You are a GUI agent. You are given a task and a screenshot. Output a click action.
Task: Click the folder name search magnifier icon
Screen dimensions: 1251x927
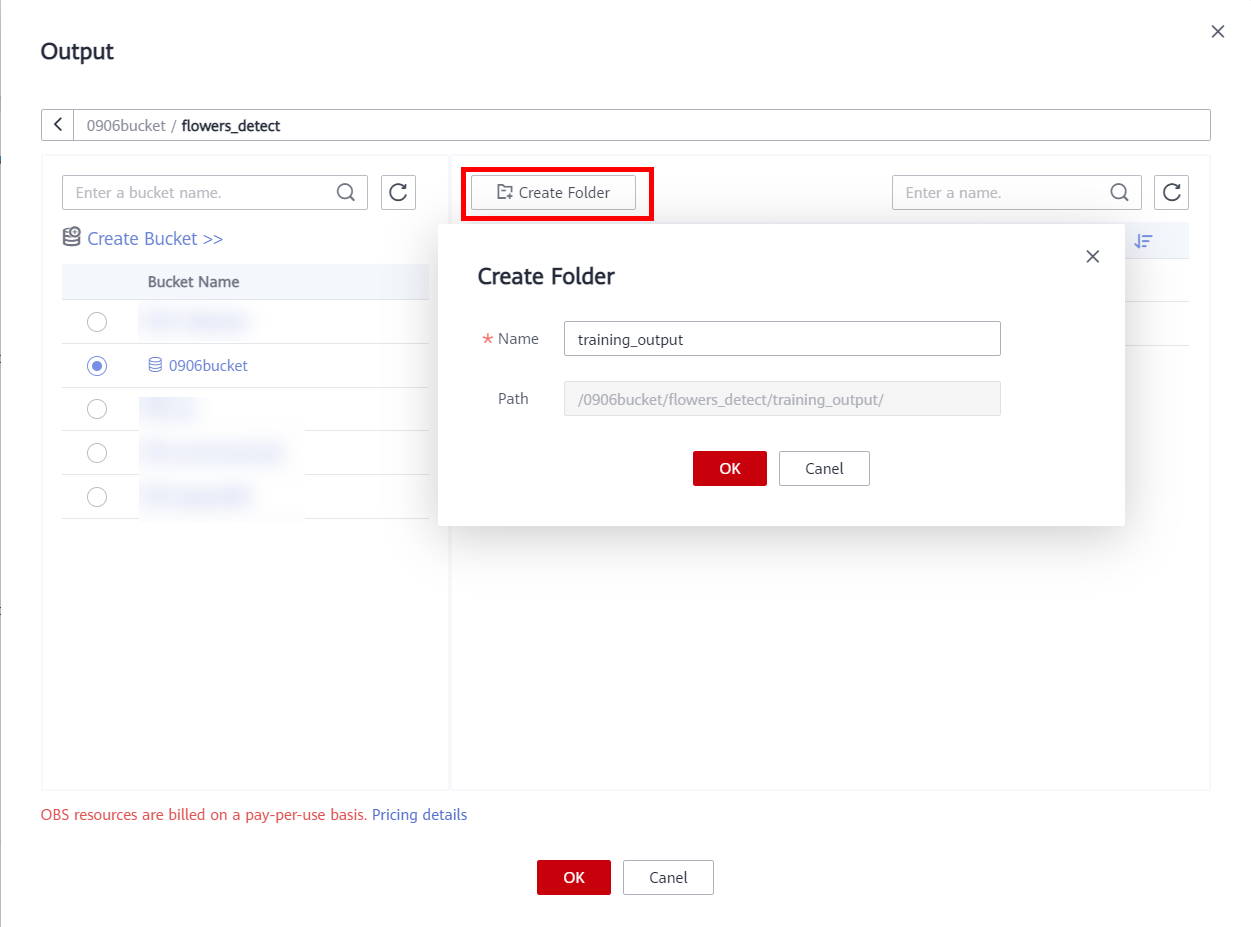[1120, 193]
